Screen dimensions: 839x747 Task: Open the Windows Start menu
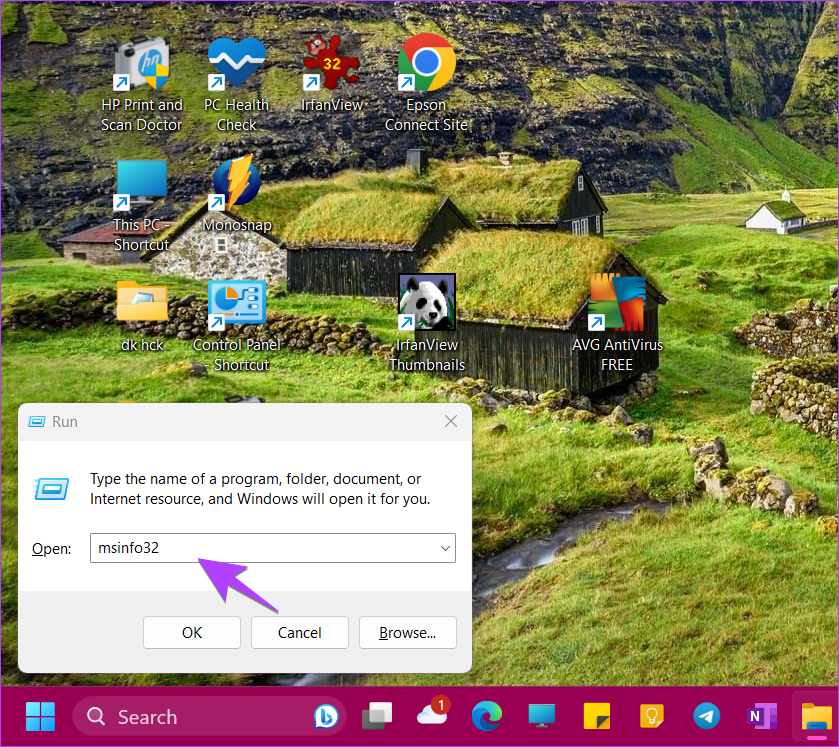pos(41,717)
